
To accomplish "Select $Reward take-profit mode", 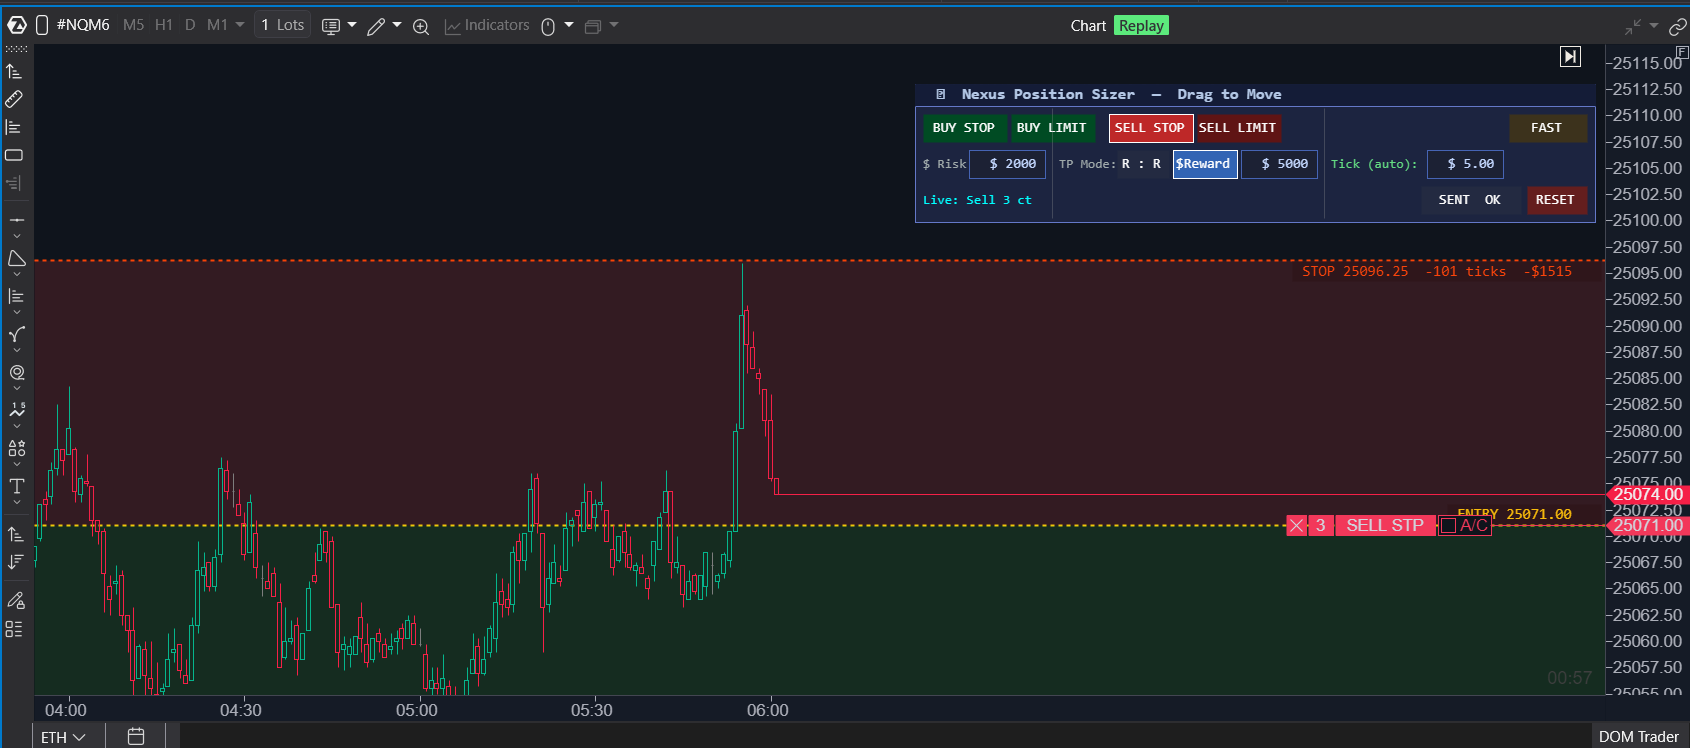I will click(1204, 164).
